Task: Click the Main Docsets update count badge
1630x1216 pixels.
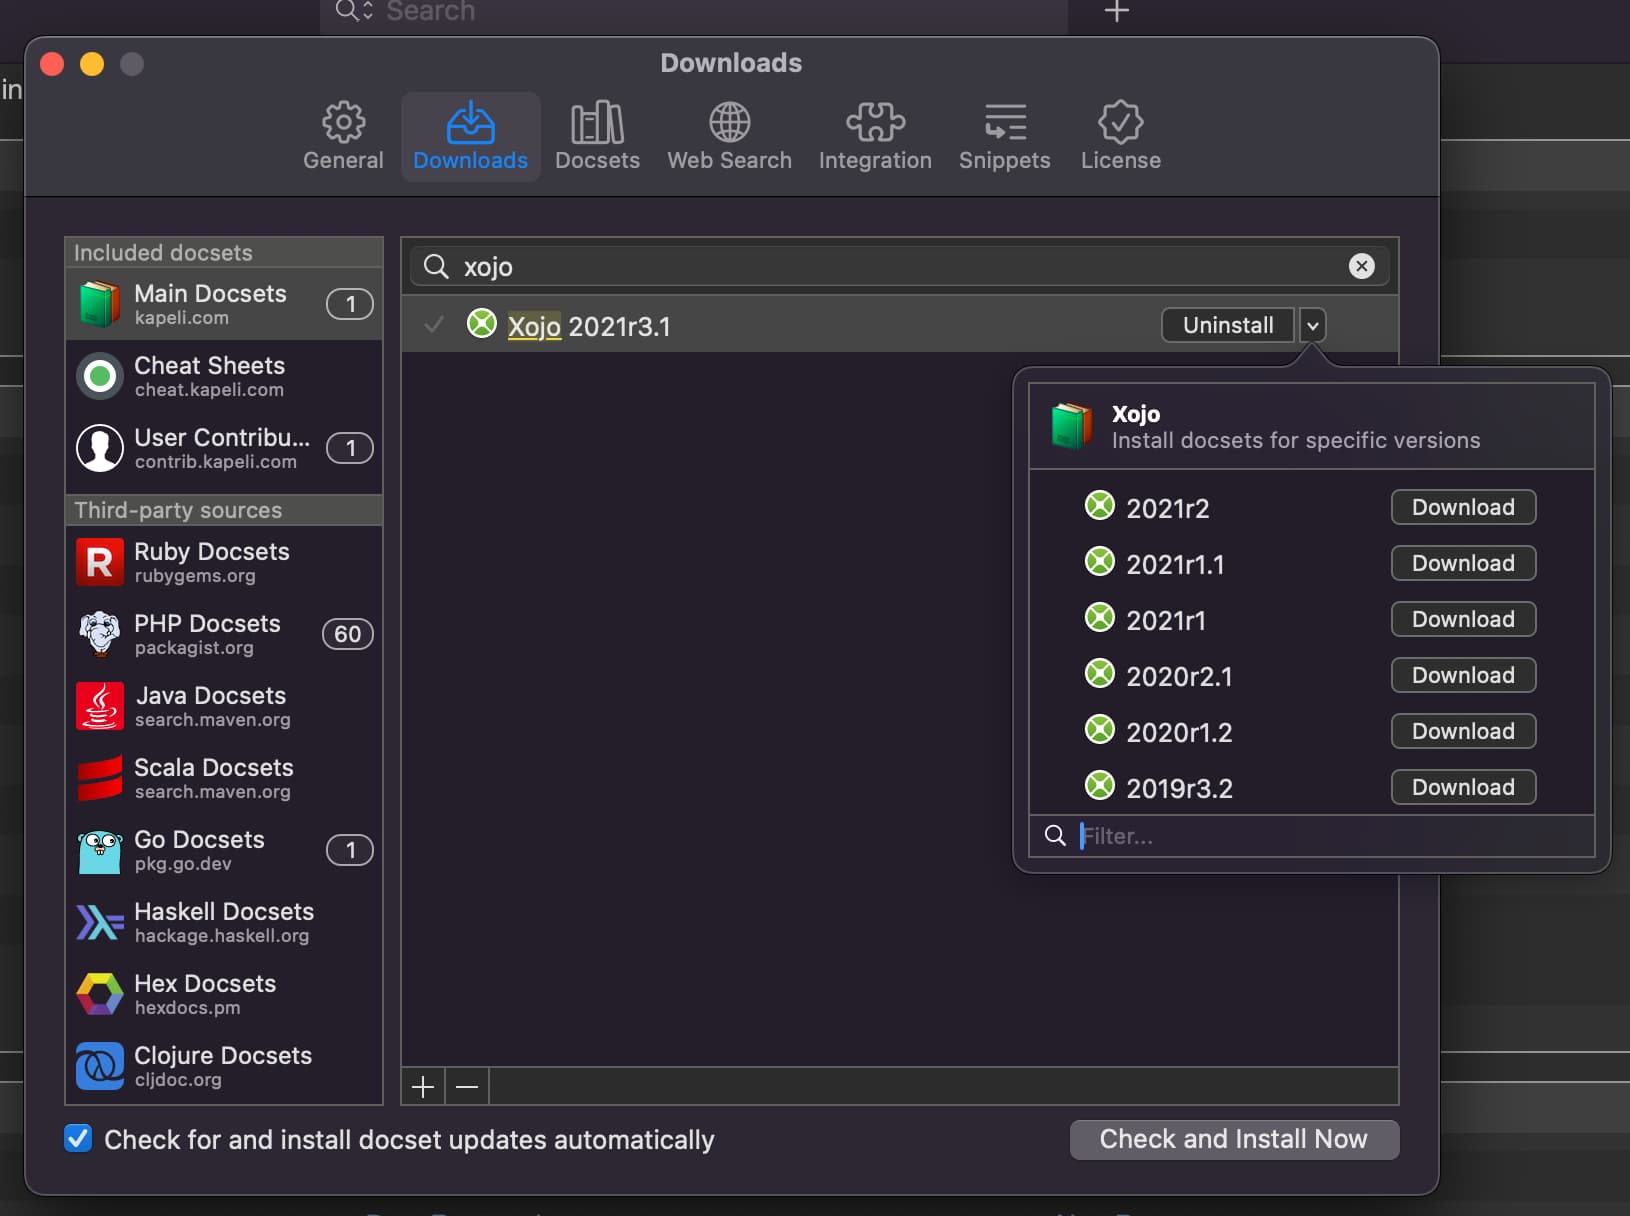Action: tap(350, 304)
